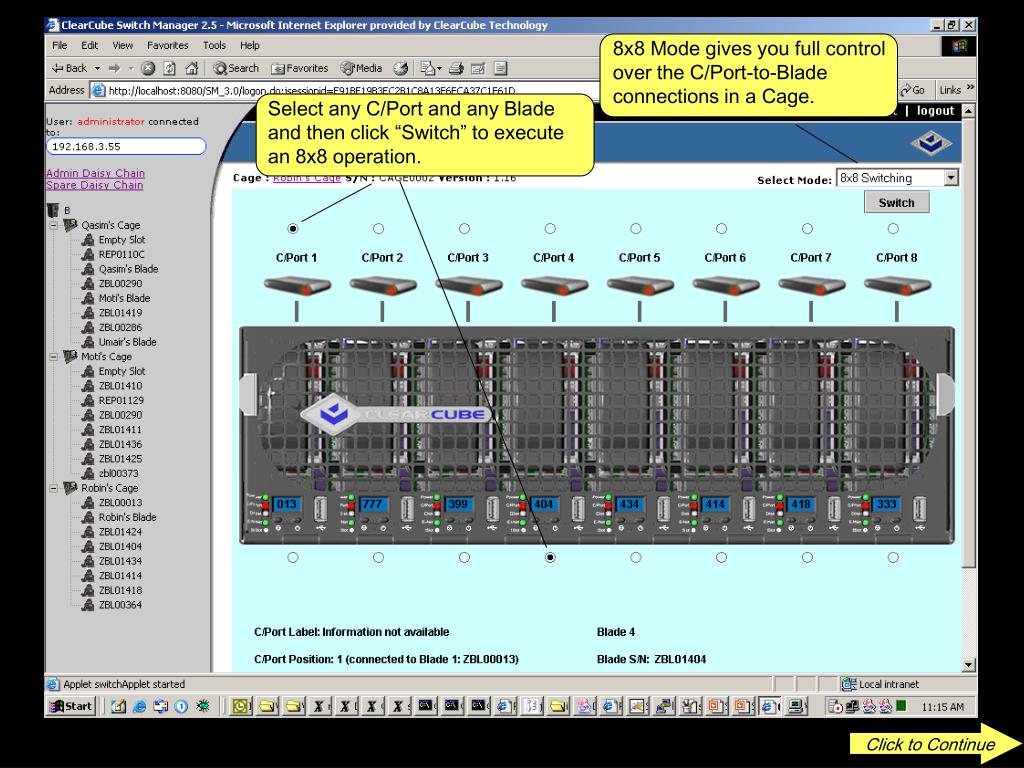This screenshot has height=768, width=1024.
Task: Select radio button below blade 333
Action: click(893, 558)
